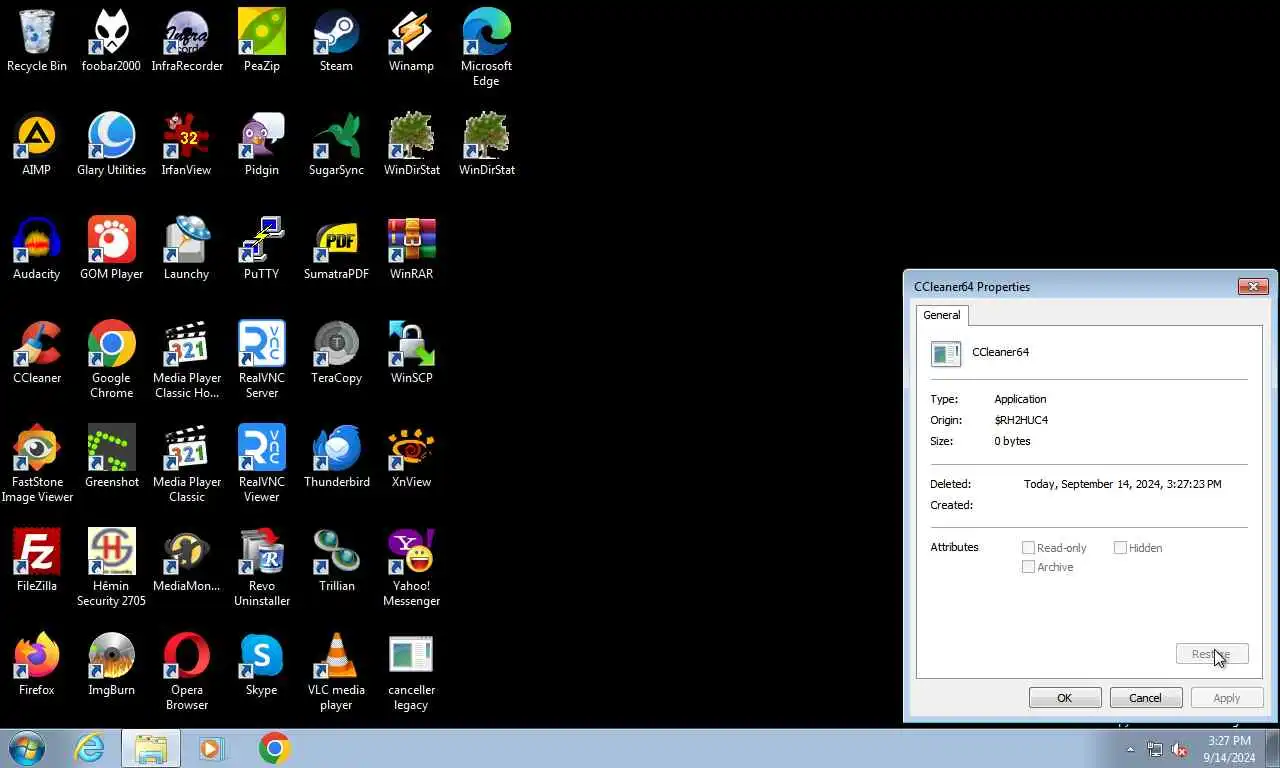Open the taskbar media player icon
Screen dimensions: 1280x768
212,748
